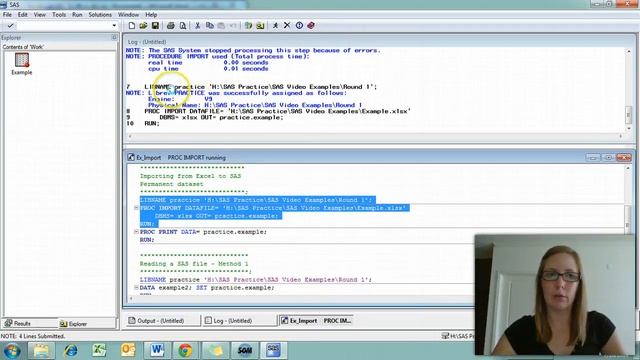Image resolution: width=640 pixels, height=360 pixels.
Task: Collapse the DATA example2 code block
Action: (x=136, y=288)
